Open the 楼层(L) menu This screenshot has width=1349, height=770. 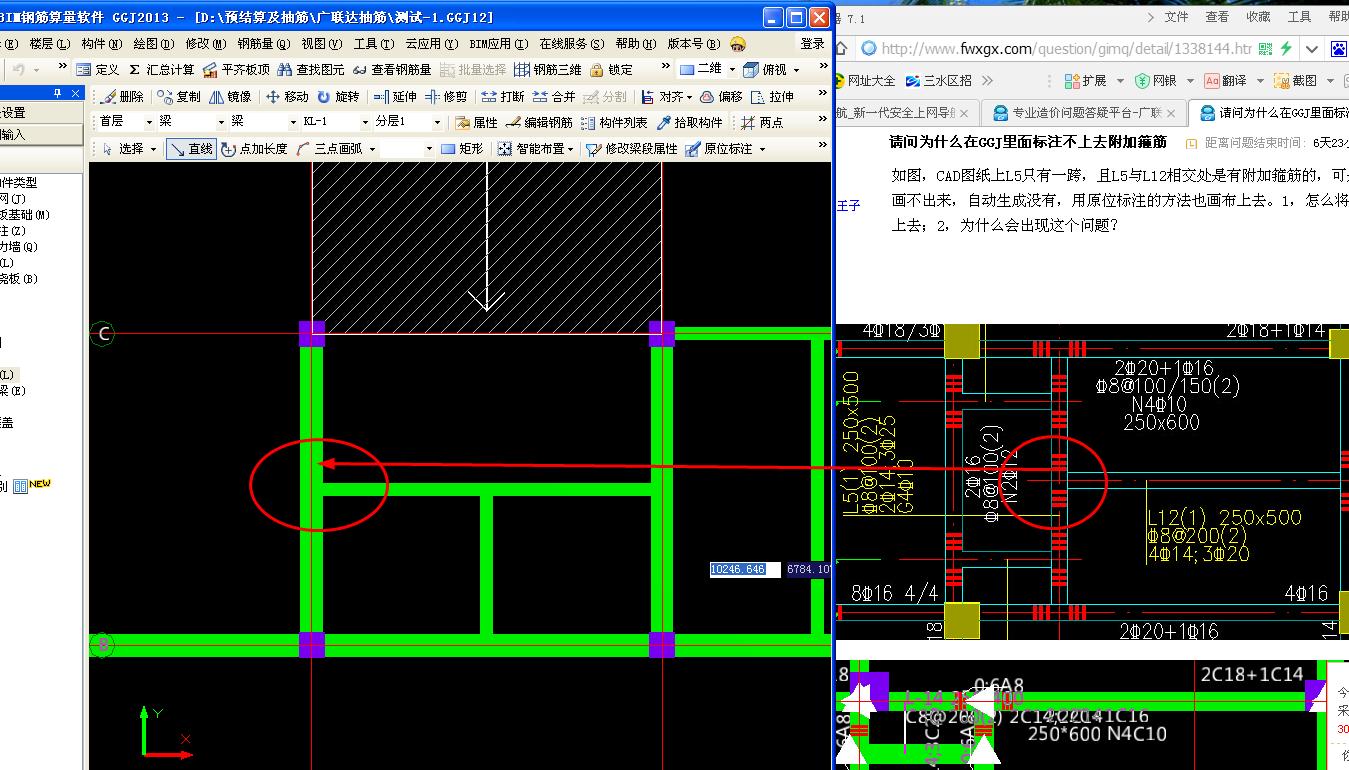coord(50,44)
